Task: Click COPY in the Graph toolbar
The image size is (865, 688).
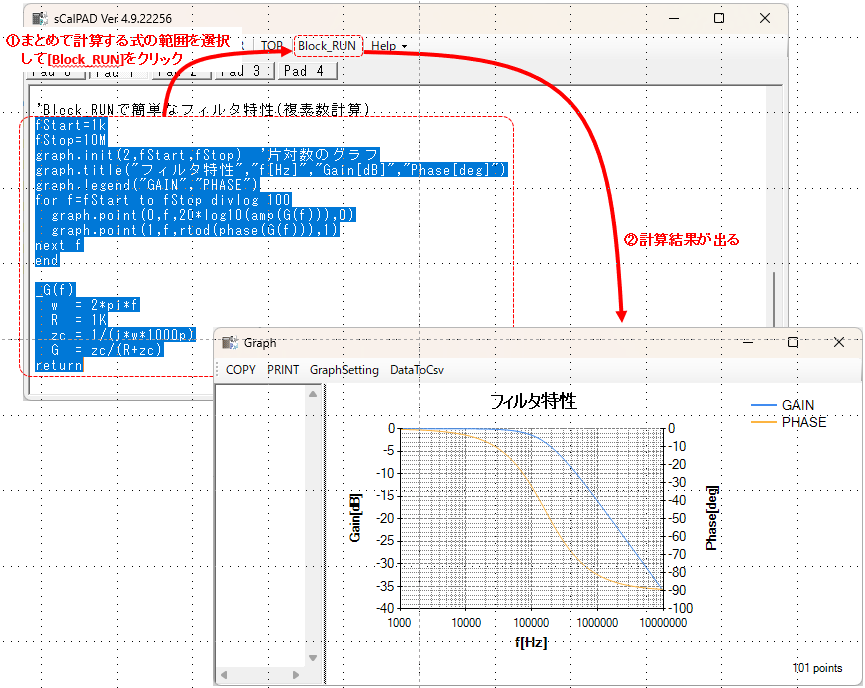Action: pos(241,370)
